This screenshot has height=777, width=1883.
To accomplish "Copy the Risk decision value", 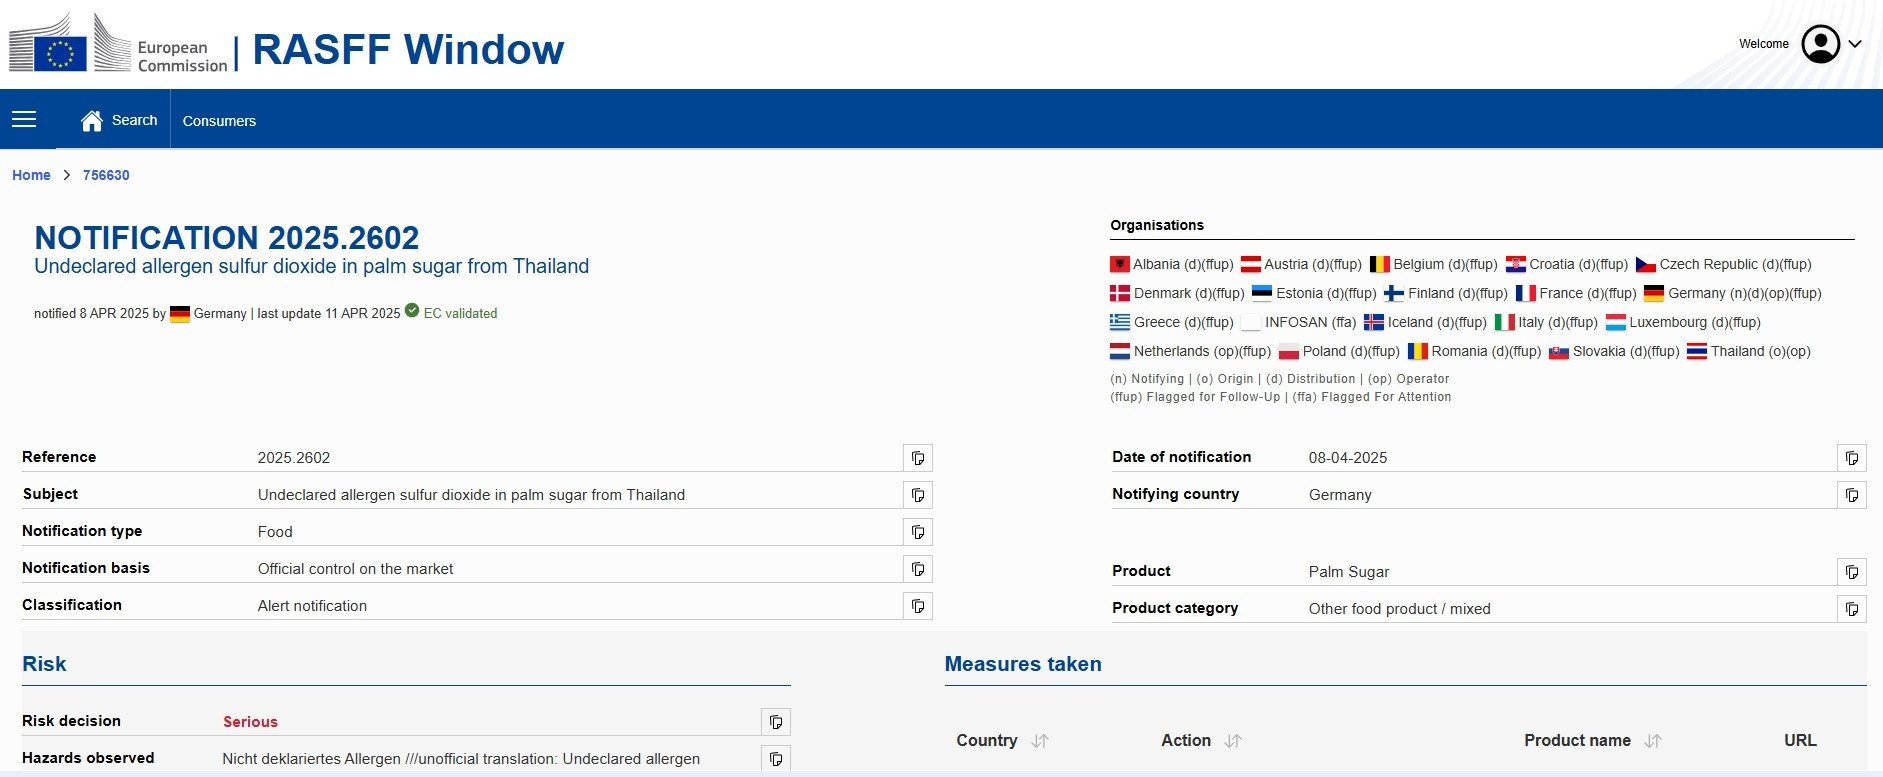I will pyautogui.click(x=775, y=722).
